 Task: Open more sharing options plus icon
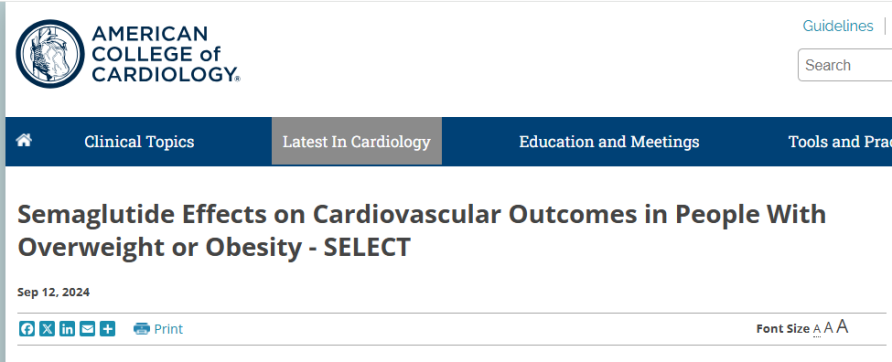coord(108,328)
